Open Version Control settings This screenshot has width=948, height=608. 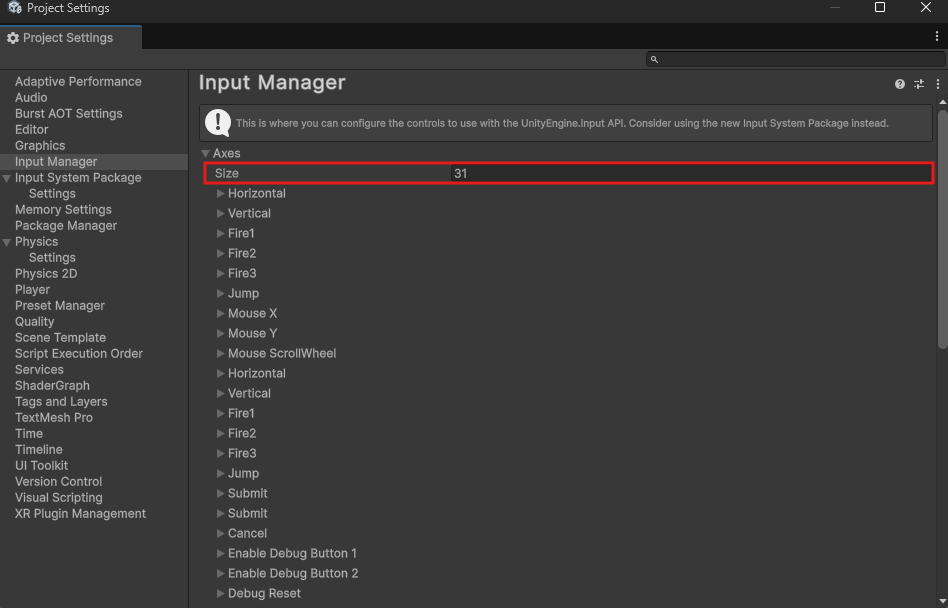[59, 482]
